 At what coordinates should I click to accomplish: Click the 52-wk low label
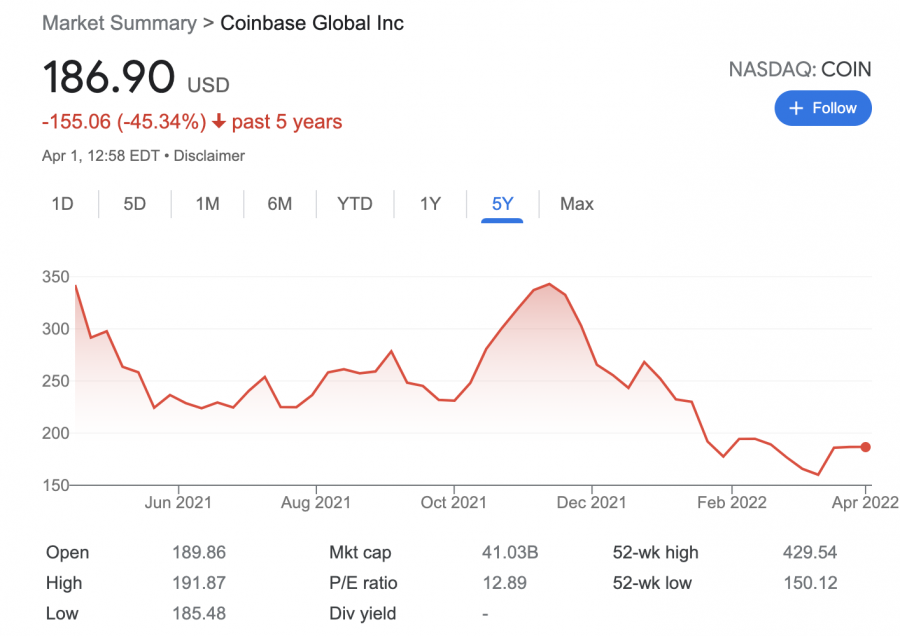(652, 583)
